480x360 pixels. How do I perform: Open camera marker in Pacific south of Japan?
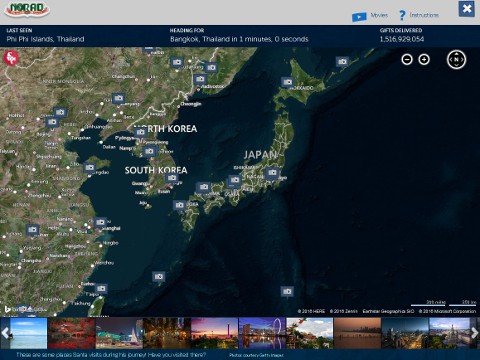[x=287, y=292]
